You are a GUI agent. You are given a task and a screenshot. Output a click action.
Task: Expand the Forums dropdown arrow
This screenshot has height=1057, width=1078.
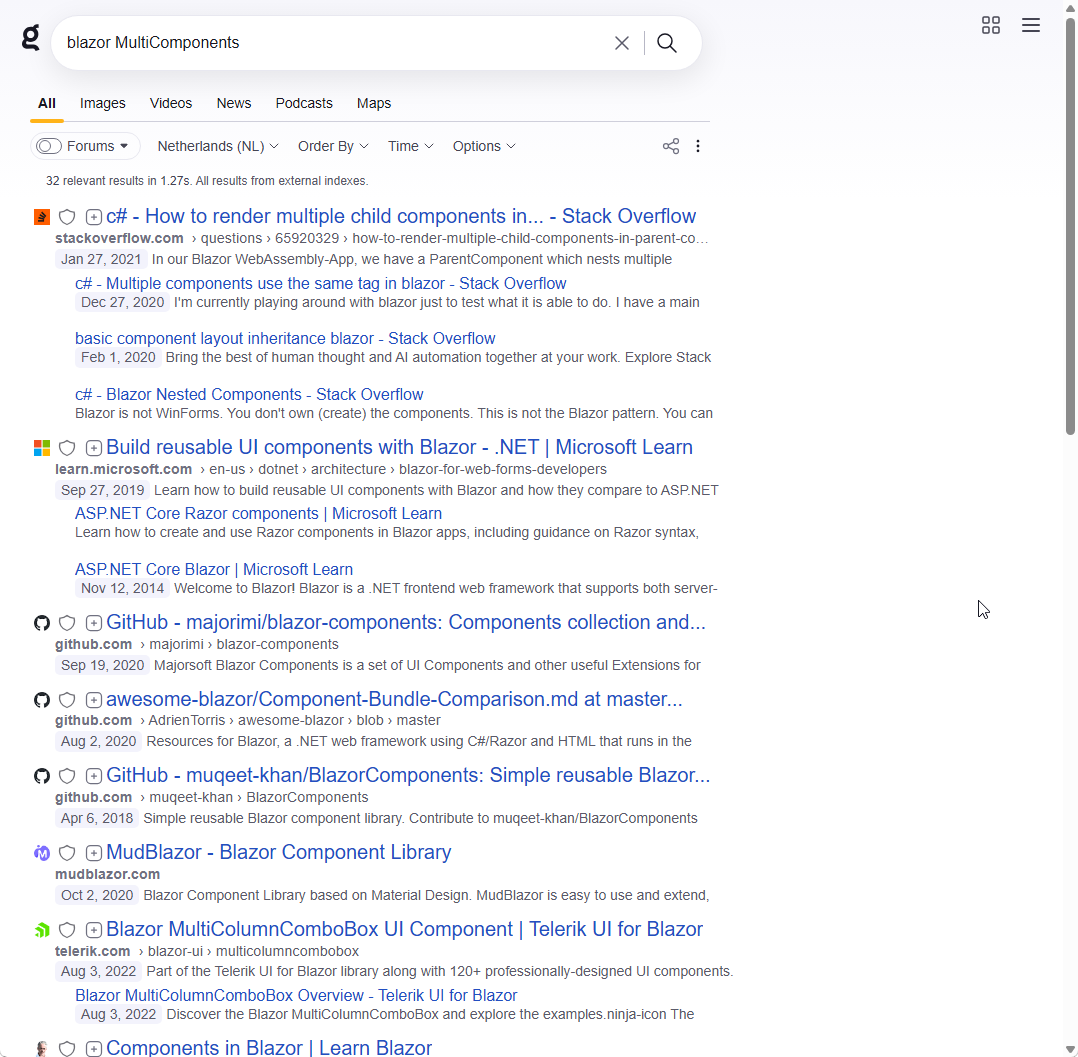pyautogui.click(x=124, y=146)
